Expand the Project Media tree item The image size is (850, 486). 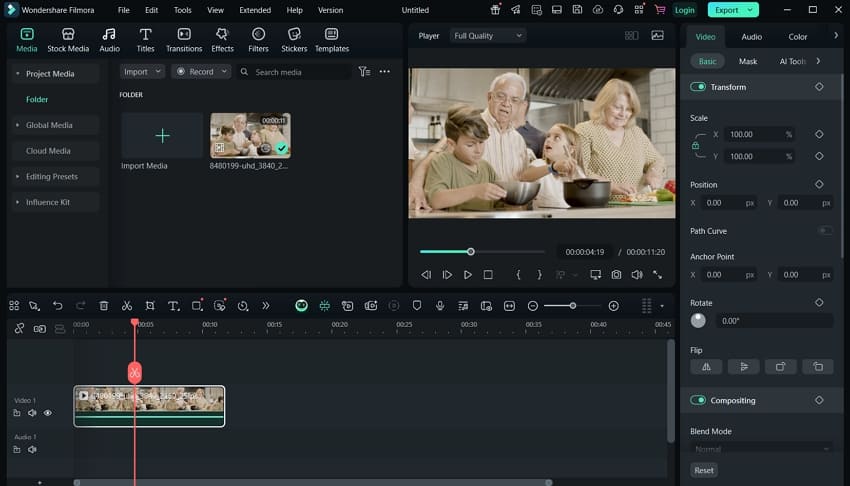click(x=17, y=73)
